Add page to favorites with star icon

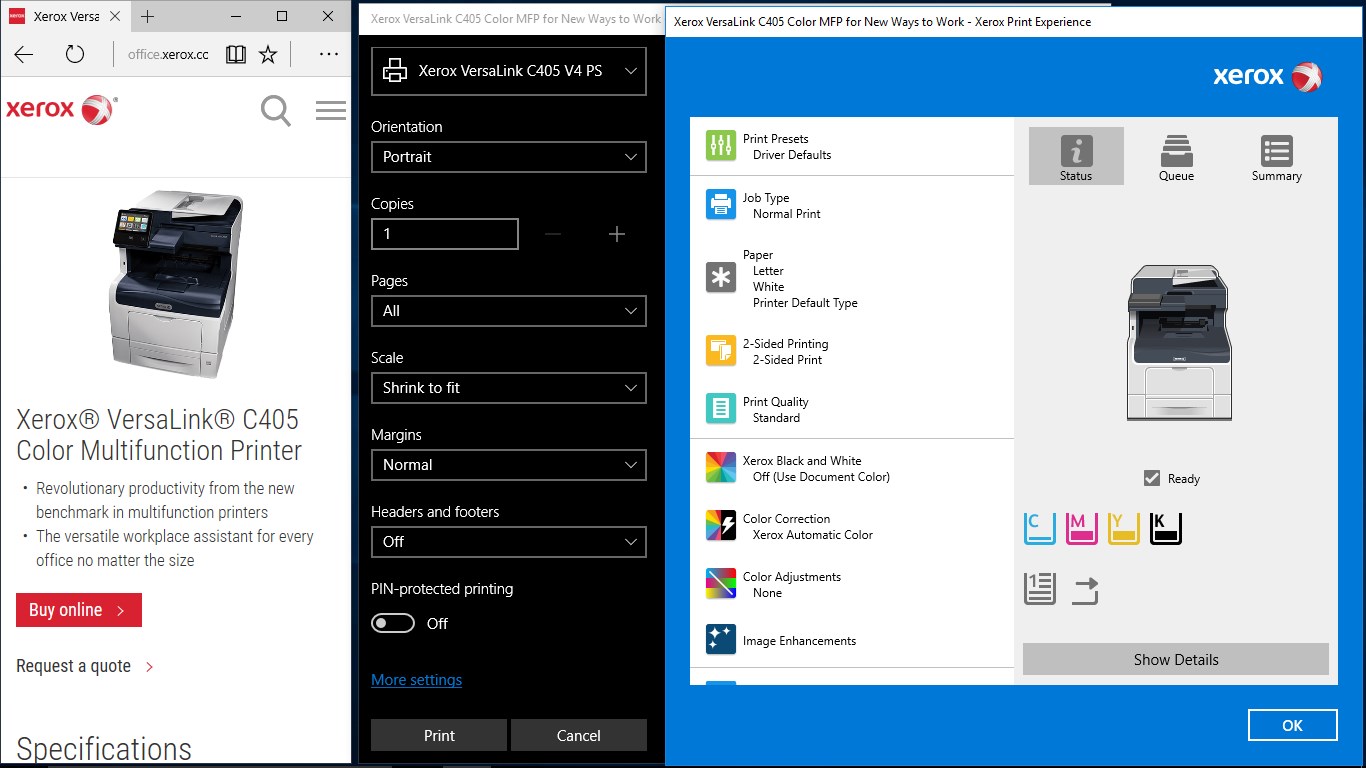(x=268, y=55)
